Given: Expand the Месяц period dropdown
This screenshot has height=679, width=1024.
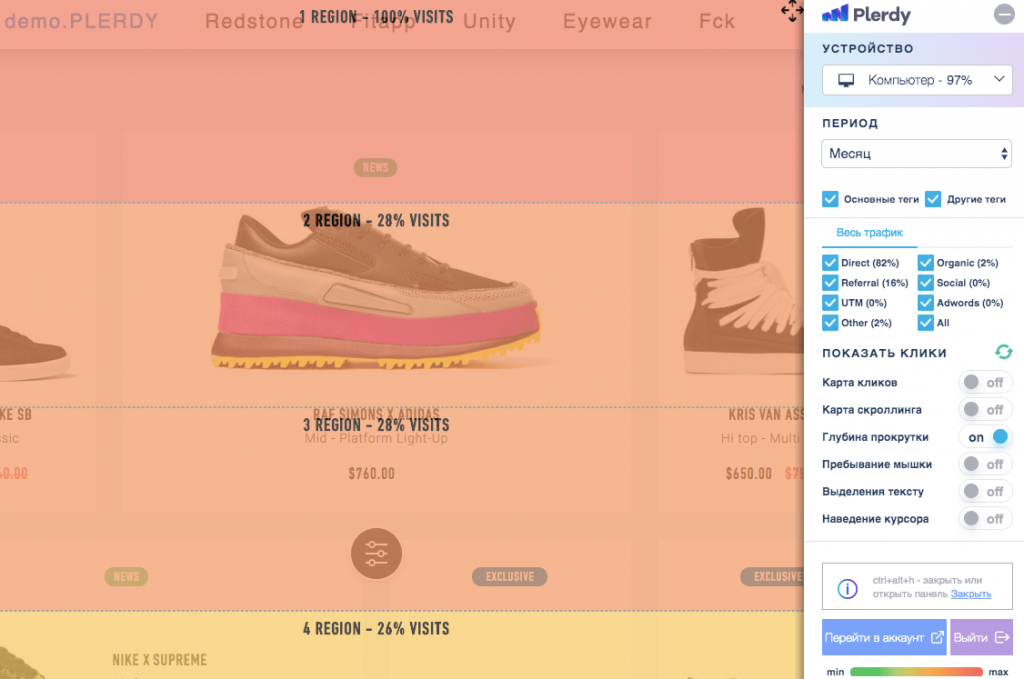Looking at the screenshot, I should [917, 154].
